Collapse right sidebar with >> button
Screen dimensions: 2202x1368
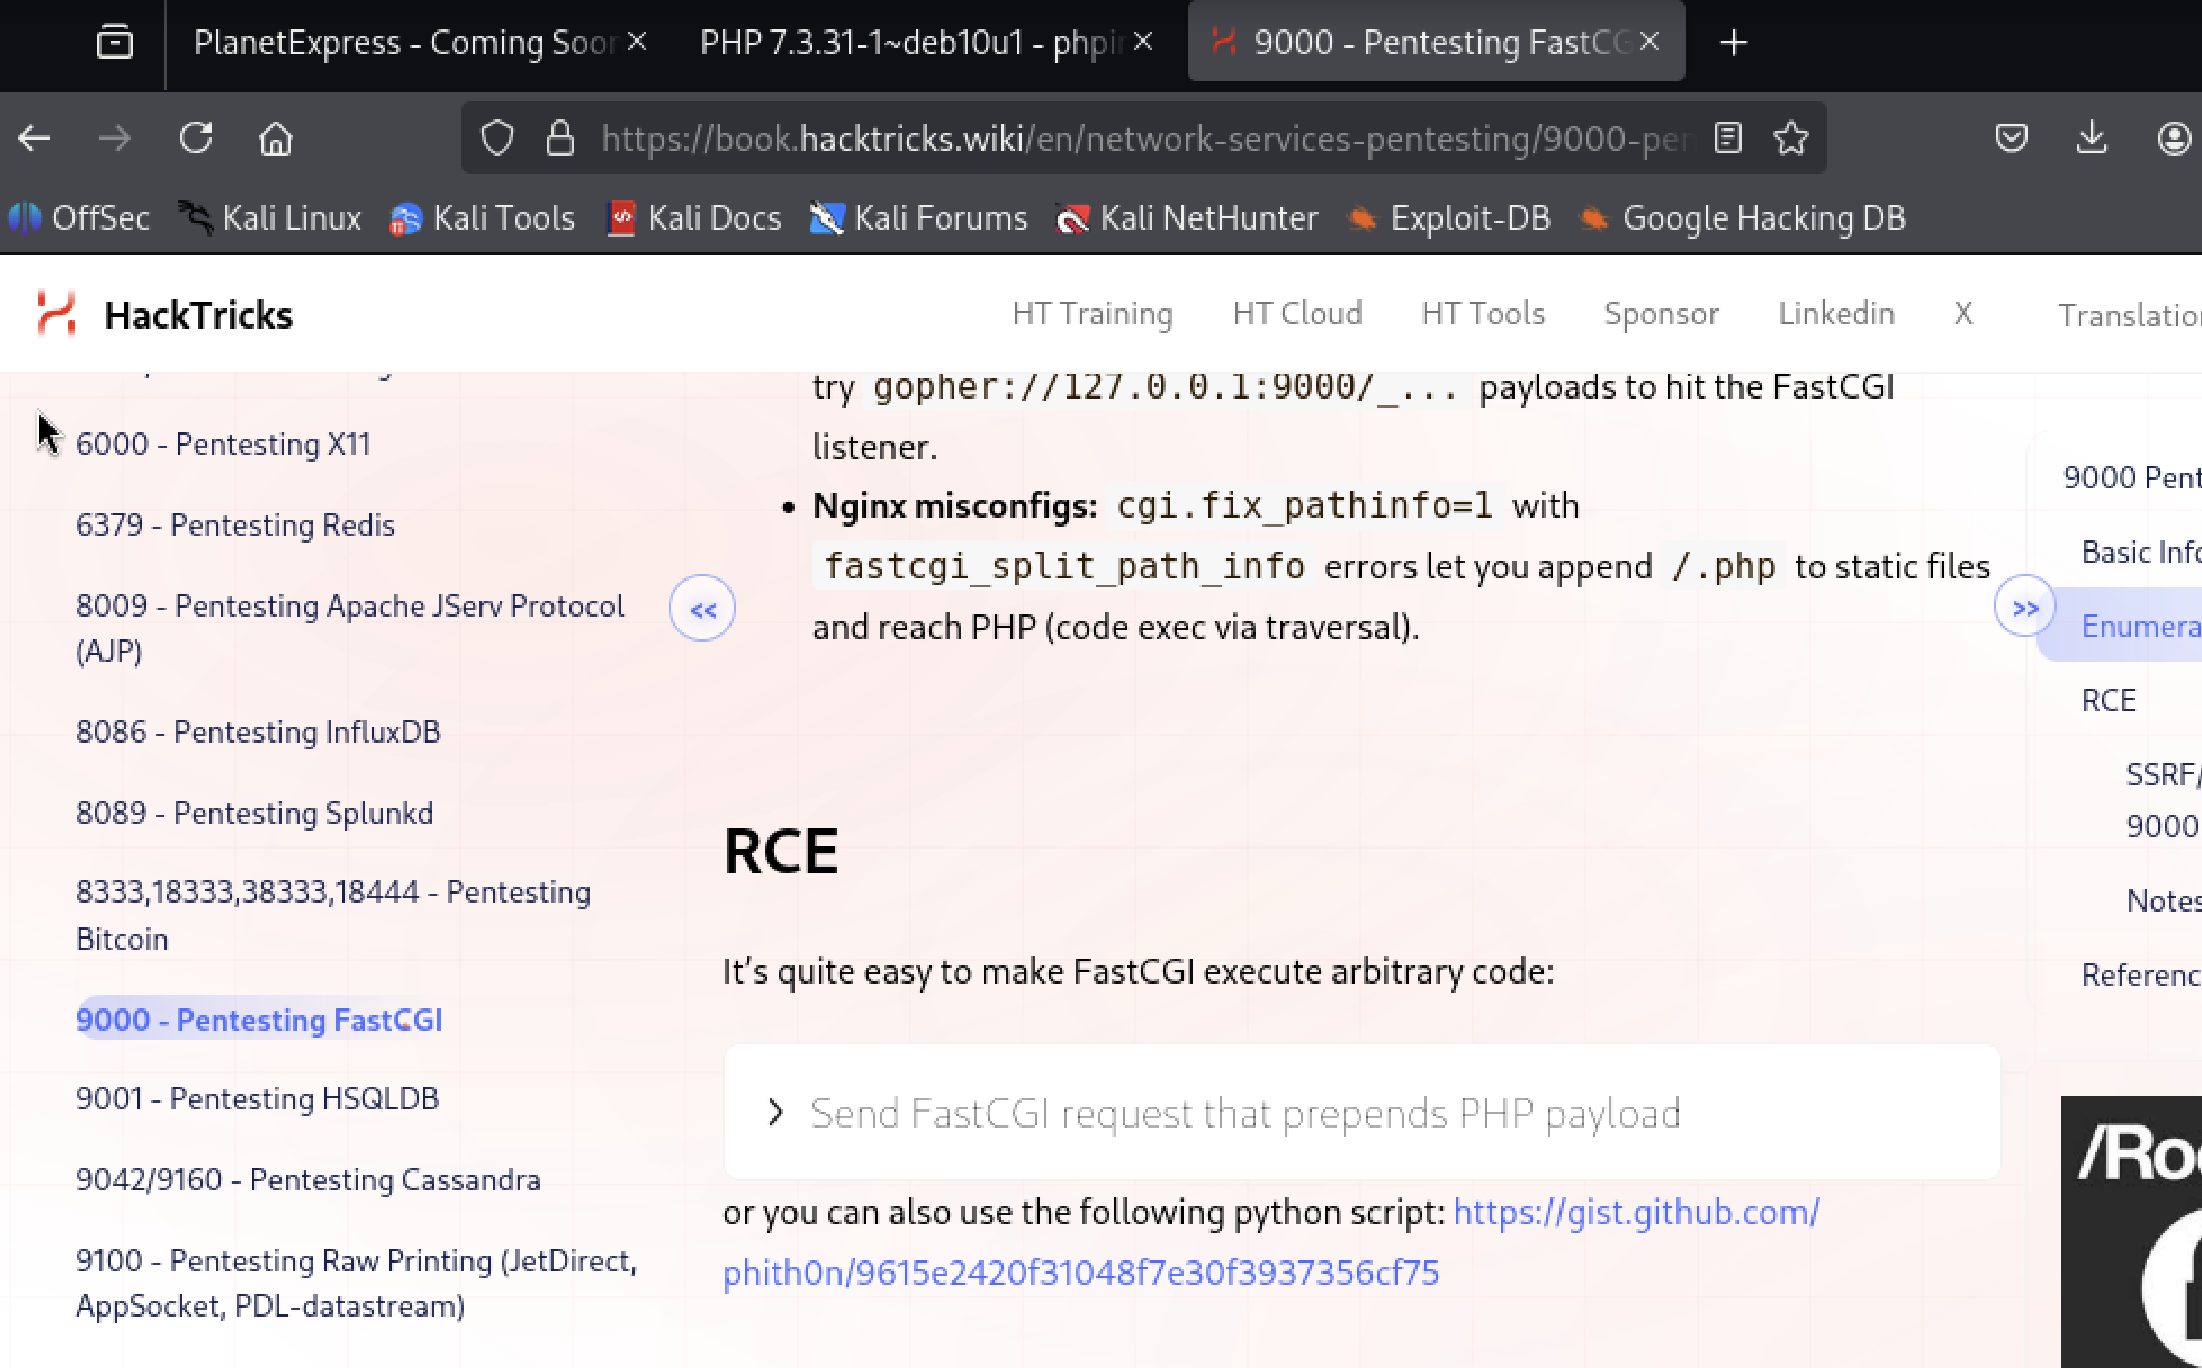point(2025,607)
